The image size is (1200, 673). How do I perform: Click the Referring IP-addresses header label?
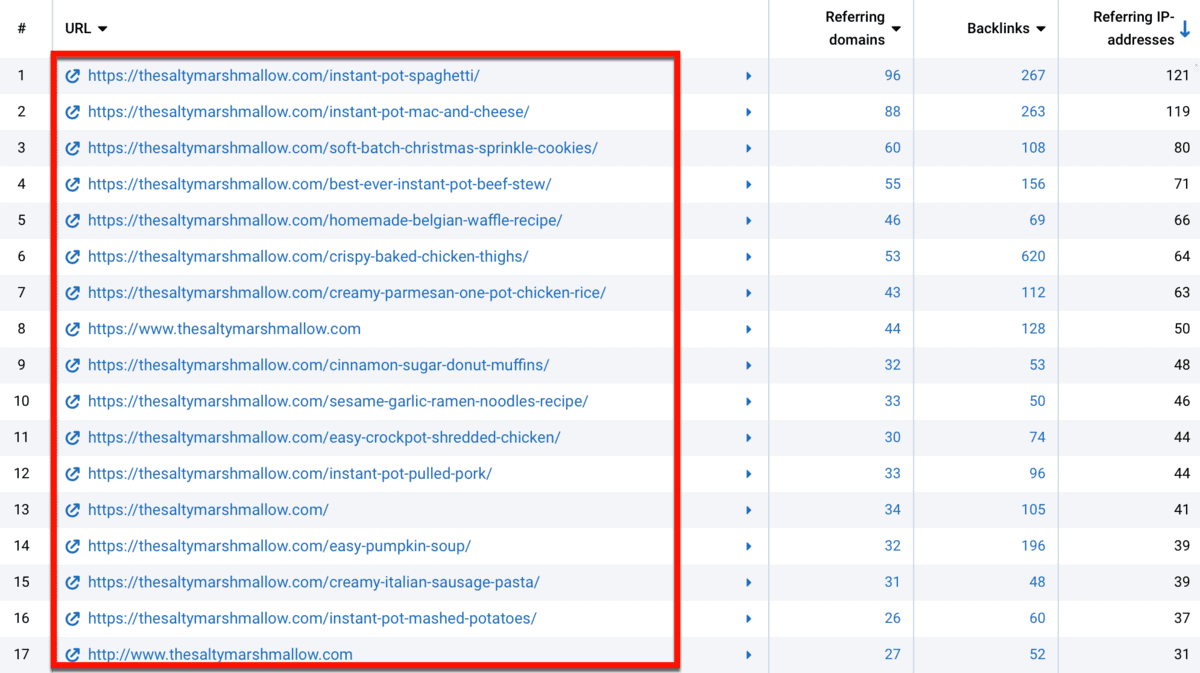(1134, 29)
